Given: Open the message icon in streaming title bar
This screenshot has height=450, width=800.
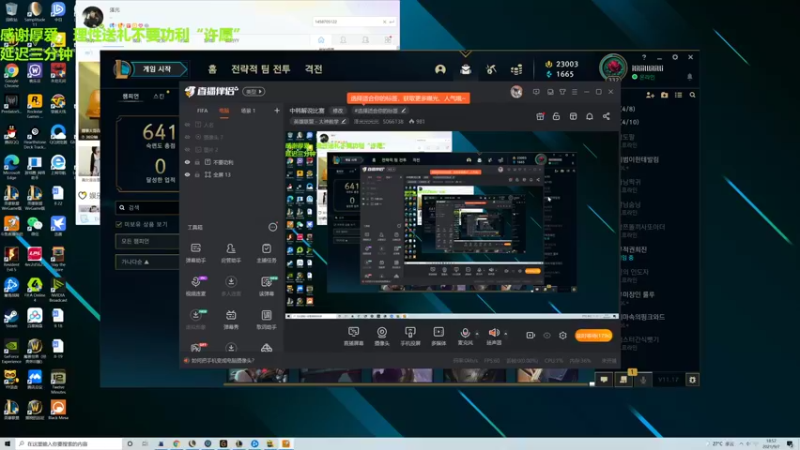Looking at the screenshot, I should (x=536, y=92).
